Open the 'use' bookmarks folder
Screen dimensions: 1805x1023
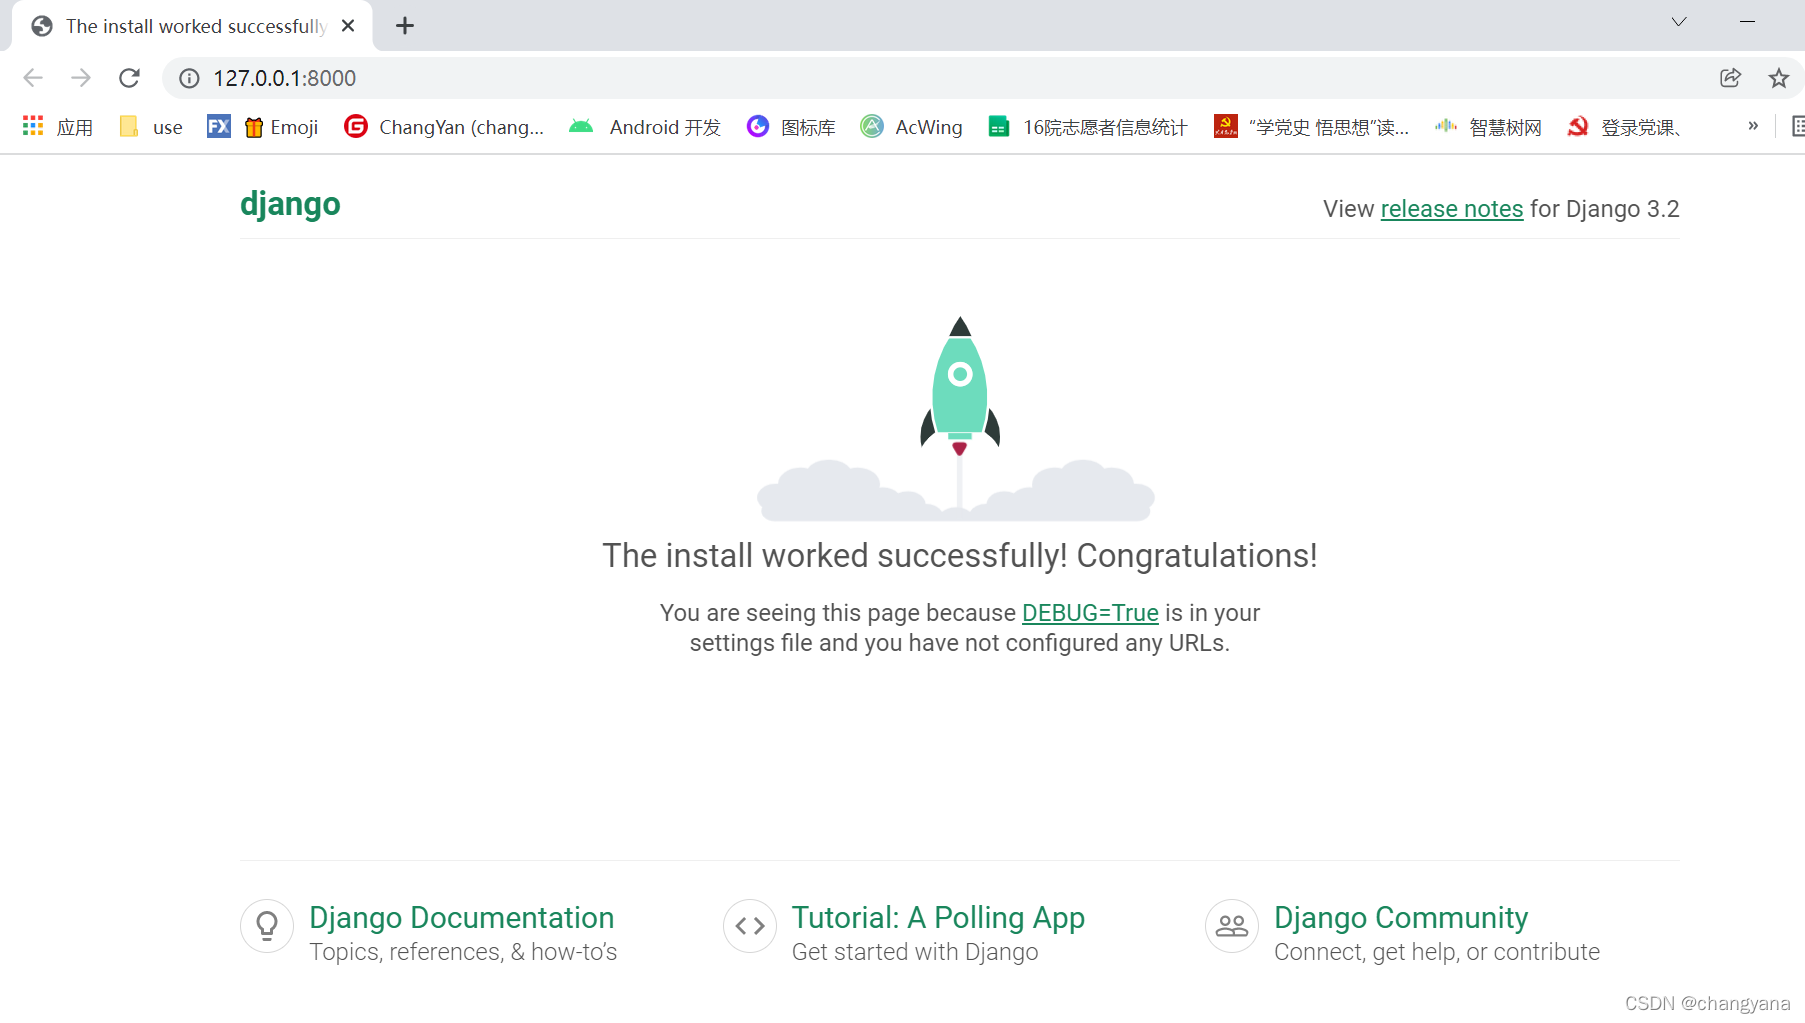coord(151,127)
